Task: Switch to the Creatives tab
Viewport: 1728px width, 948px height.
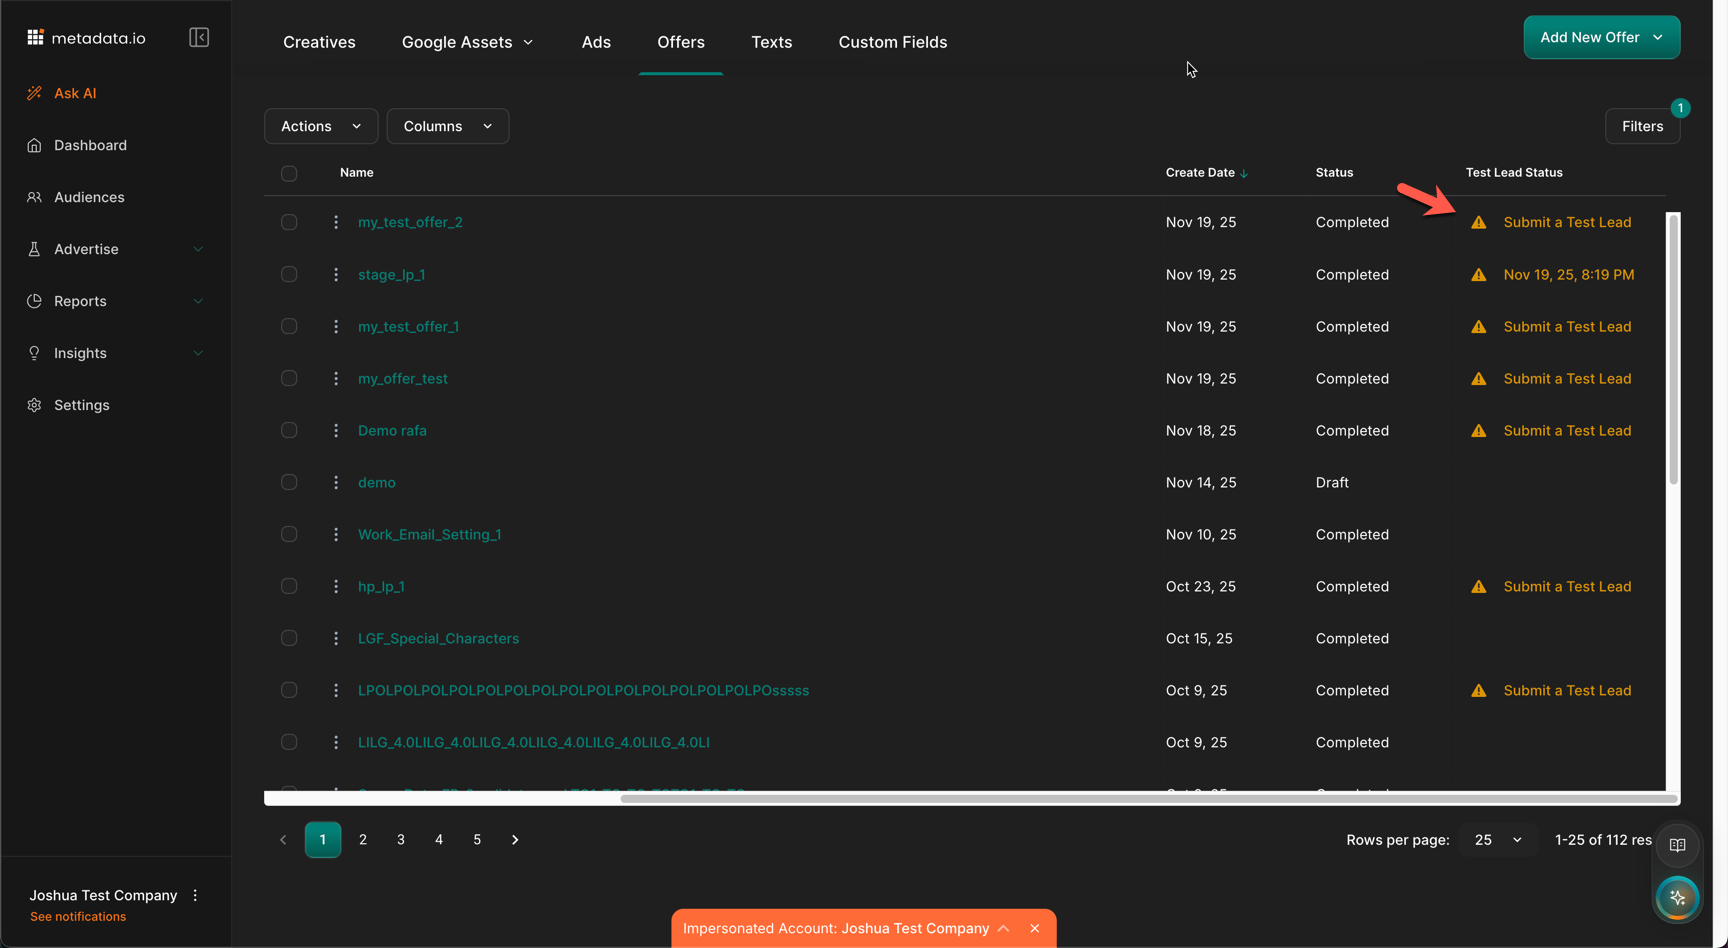Action: point(319,42)
